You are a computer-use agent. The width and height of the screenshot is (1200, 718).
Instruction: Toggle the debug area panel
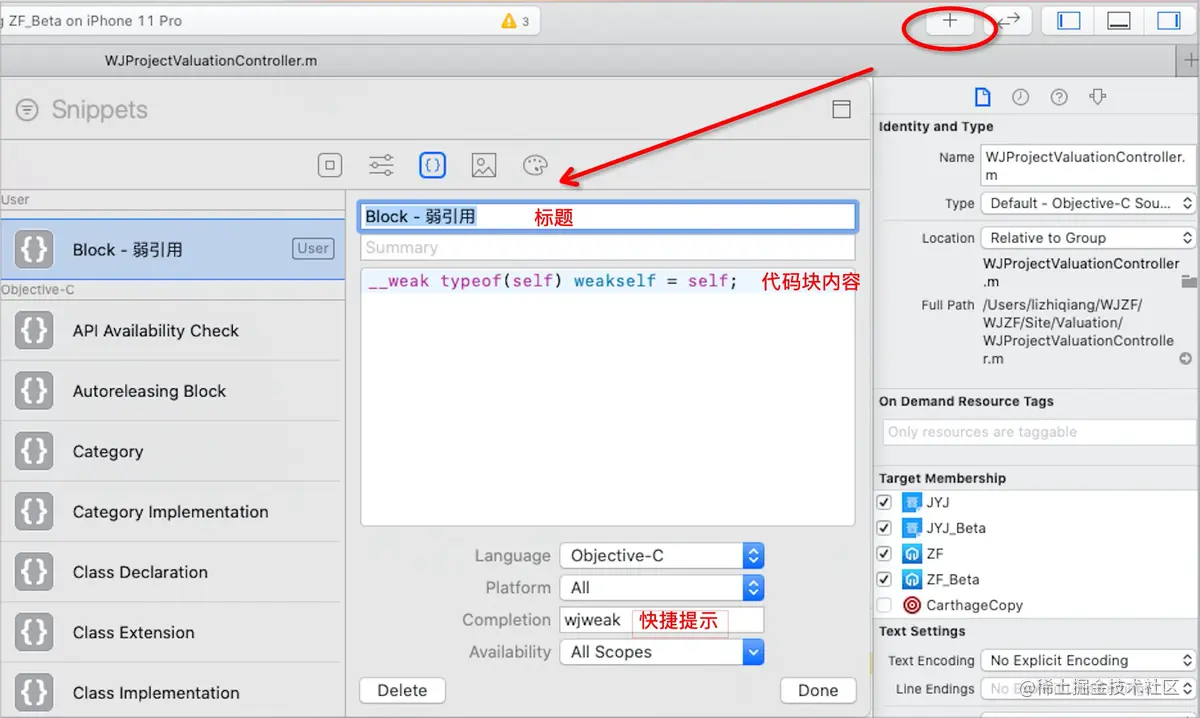coord(1119,21)
